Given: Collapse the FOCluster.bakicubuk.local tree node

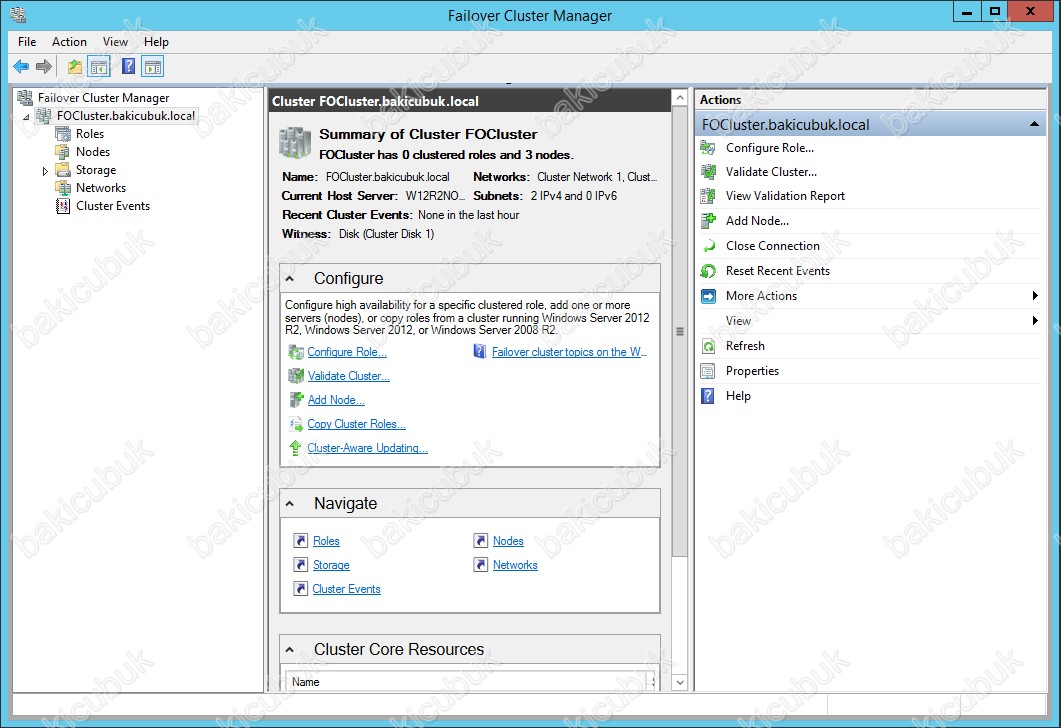Looking at the screenshot, I should pos(26,116).
